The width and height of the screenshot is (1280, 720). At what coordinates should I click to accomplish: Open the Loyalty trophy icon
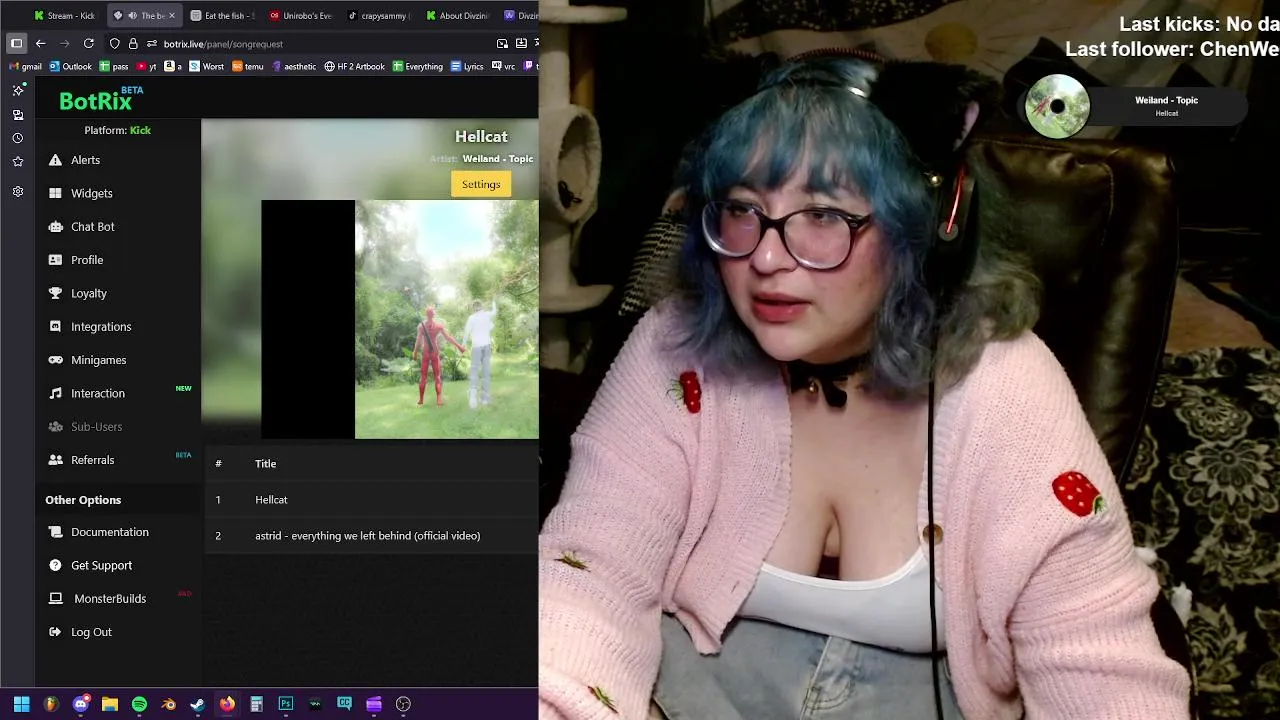55,293
